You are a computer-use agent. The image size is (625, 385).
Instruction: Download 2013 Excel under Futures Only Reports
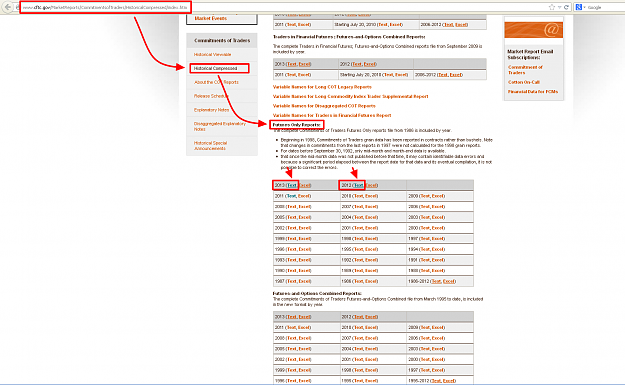coord(305,185)
